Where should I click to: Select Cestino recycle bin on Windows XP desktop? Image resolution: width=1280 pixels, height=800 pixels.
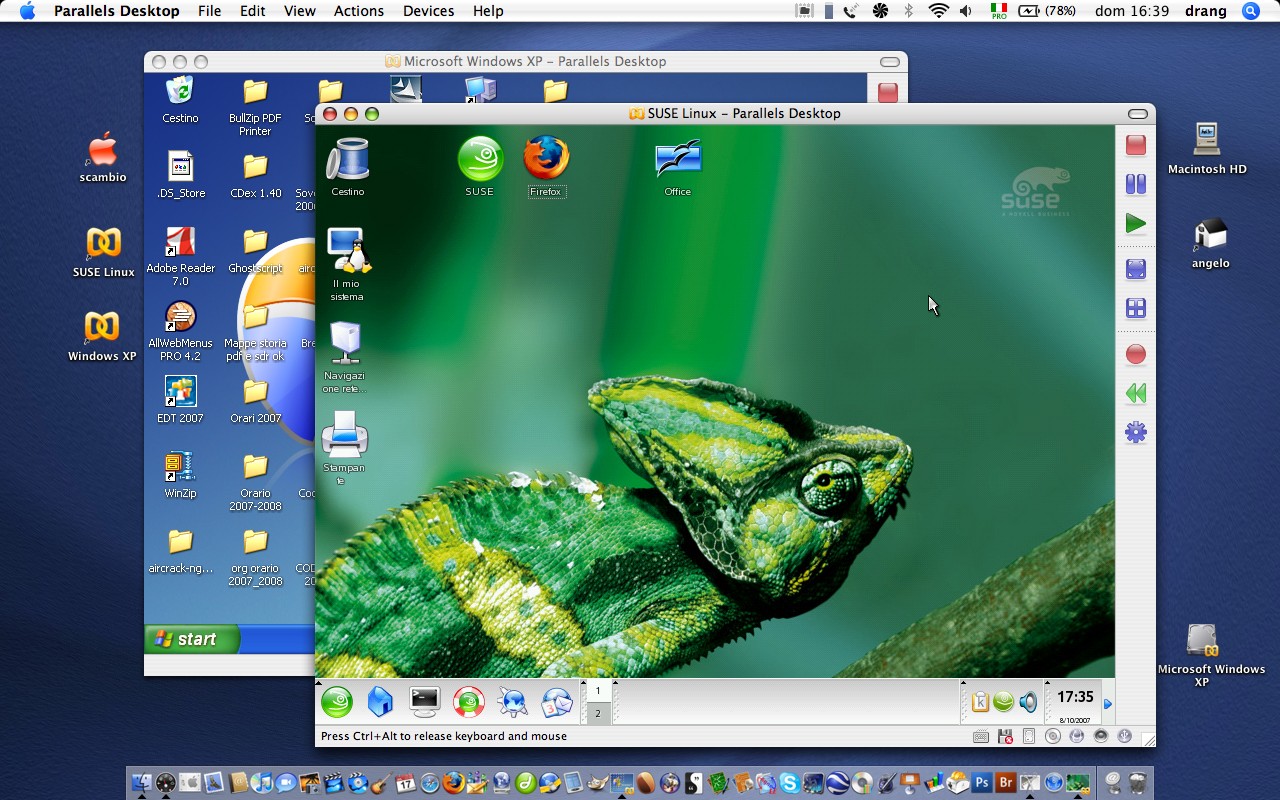pyautogui.click(x=180, y=100)
